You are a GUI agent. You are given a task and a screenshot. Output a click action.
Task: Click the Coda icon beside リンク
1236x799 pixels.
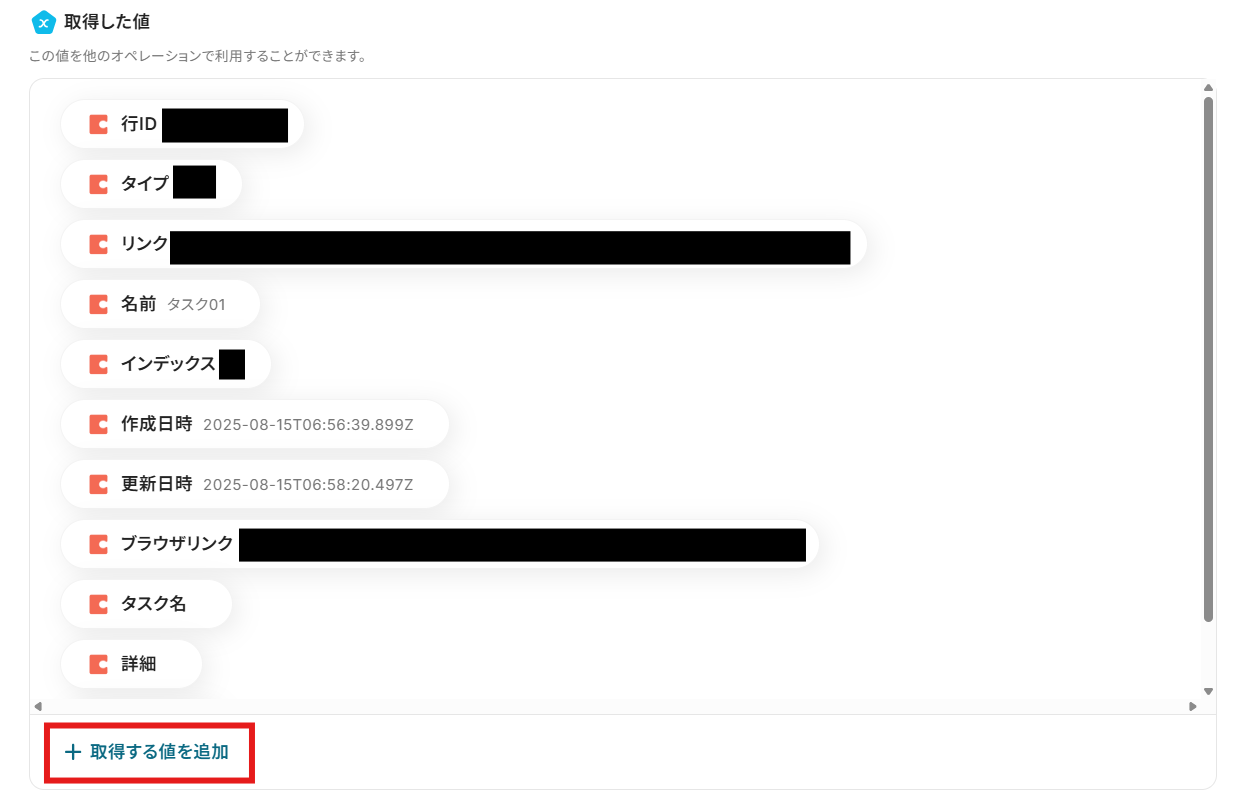click(98, 244)
